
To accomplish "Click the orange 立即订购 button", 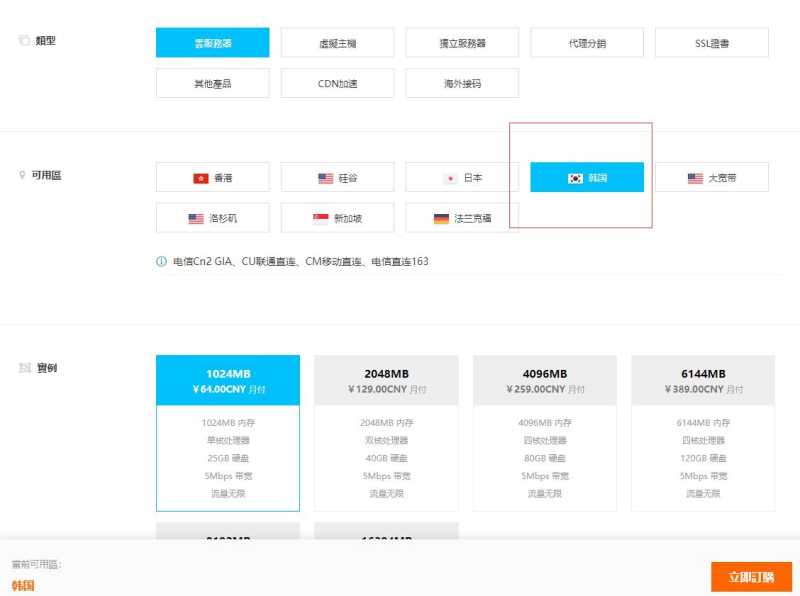I will coord(748,576).
